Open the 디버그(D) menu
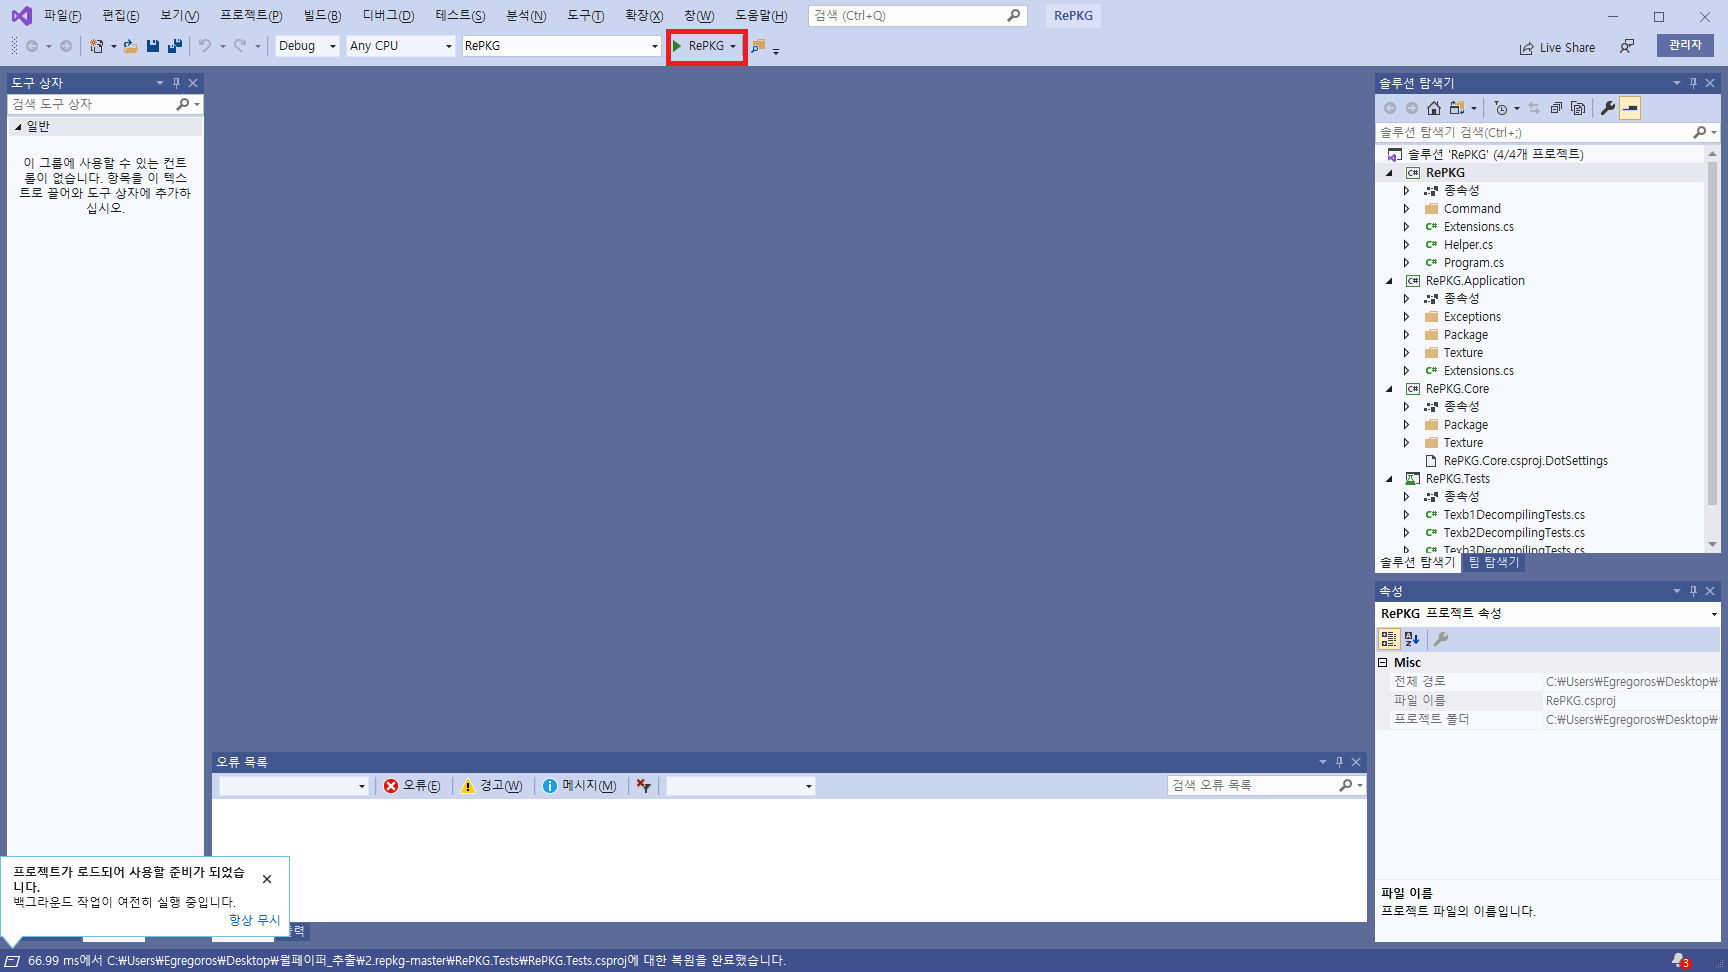This screenshot has height=972, width=1728. [388, 16]
